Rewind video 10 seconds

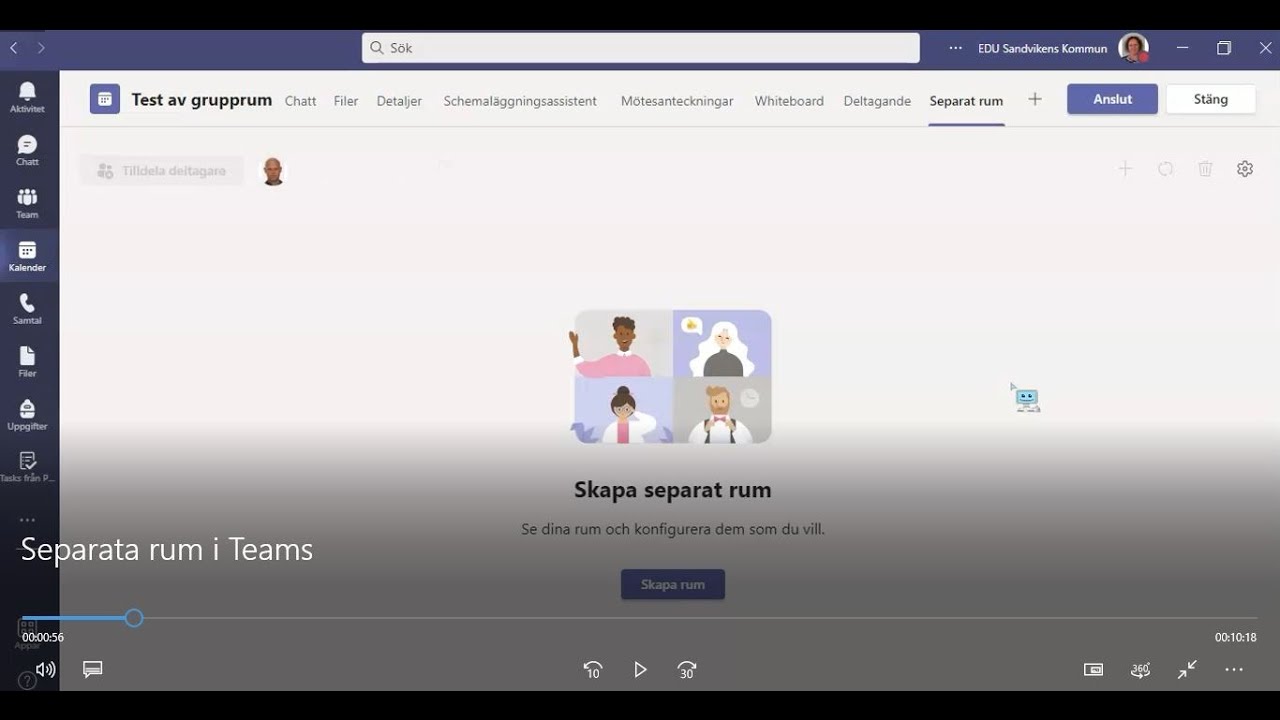(x=593, y=670)
